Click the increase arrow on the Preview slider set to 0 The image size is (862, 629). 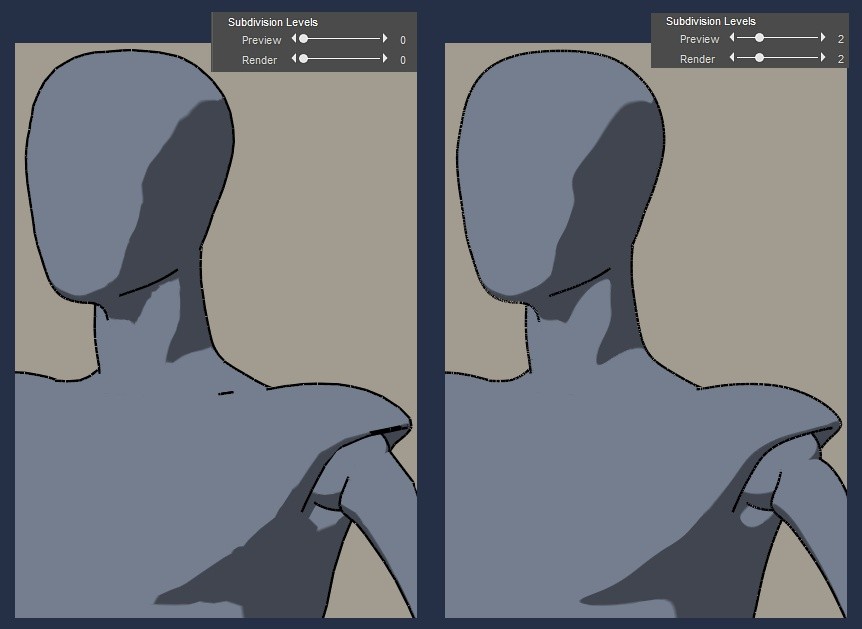(385, 39)
